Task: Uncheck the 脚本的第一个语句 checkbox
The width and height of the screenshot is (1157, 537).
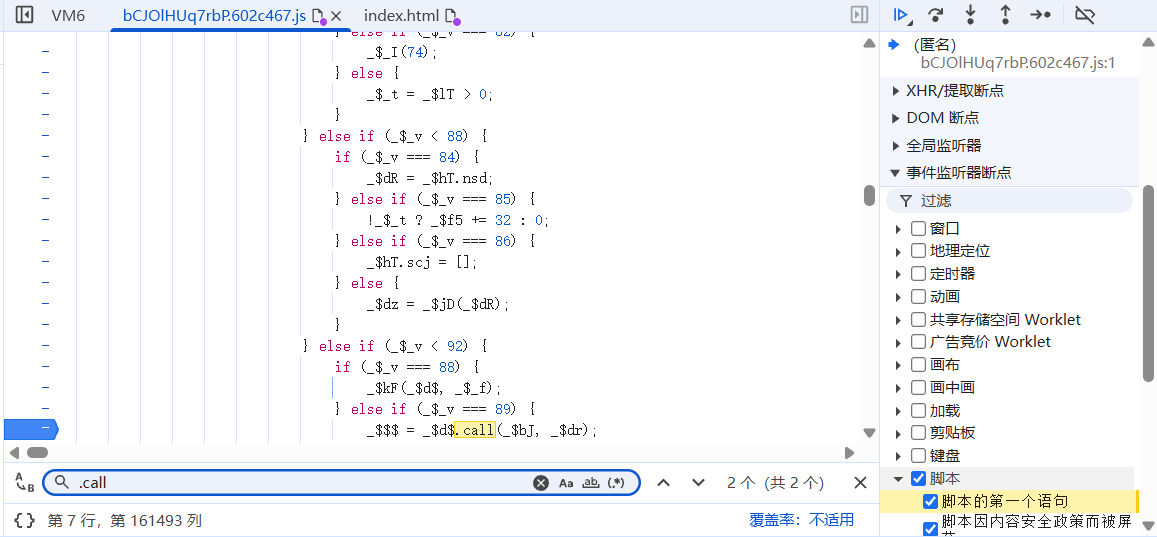Action: pos(930,501)
